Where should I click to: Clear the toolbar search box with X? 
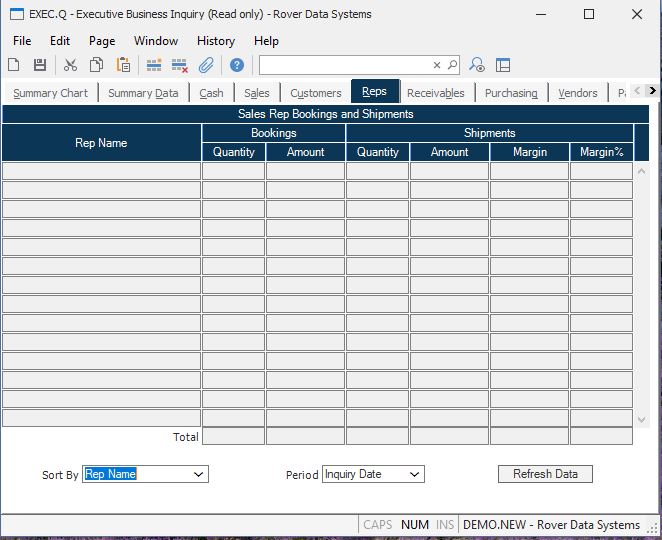[437, 65]
